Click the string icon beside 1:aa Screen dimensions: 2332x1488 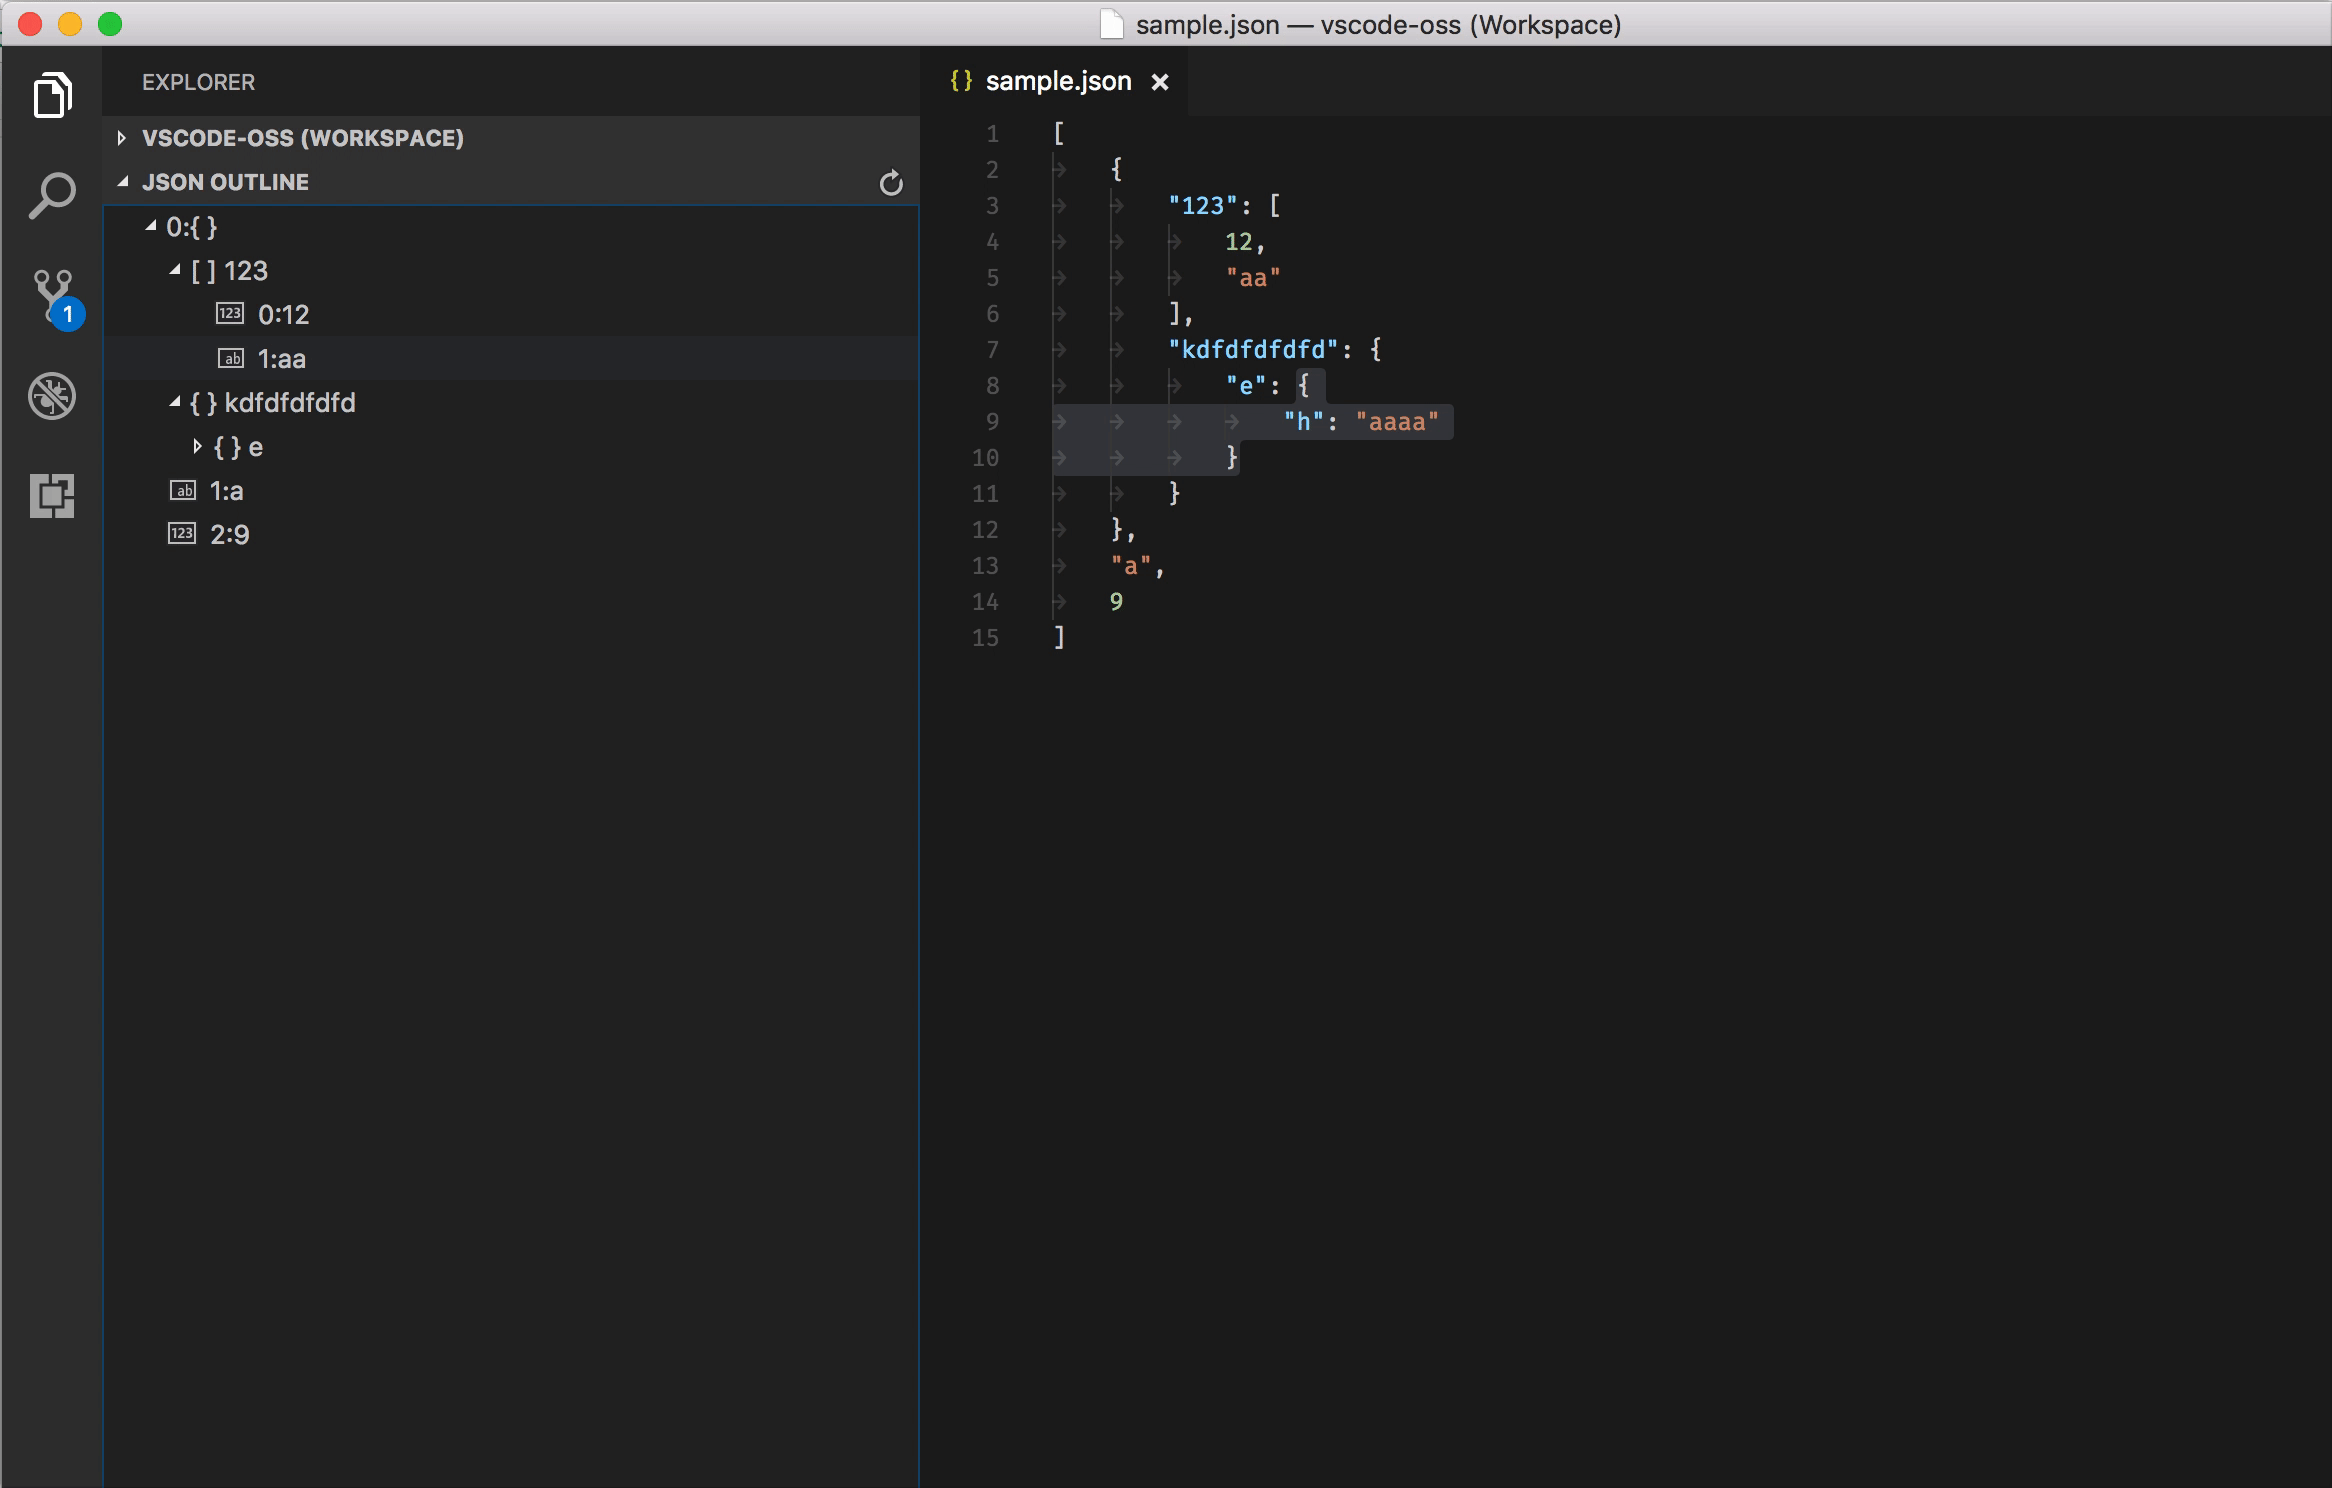pyautogui.click(x=230, y=358)
